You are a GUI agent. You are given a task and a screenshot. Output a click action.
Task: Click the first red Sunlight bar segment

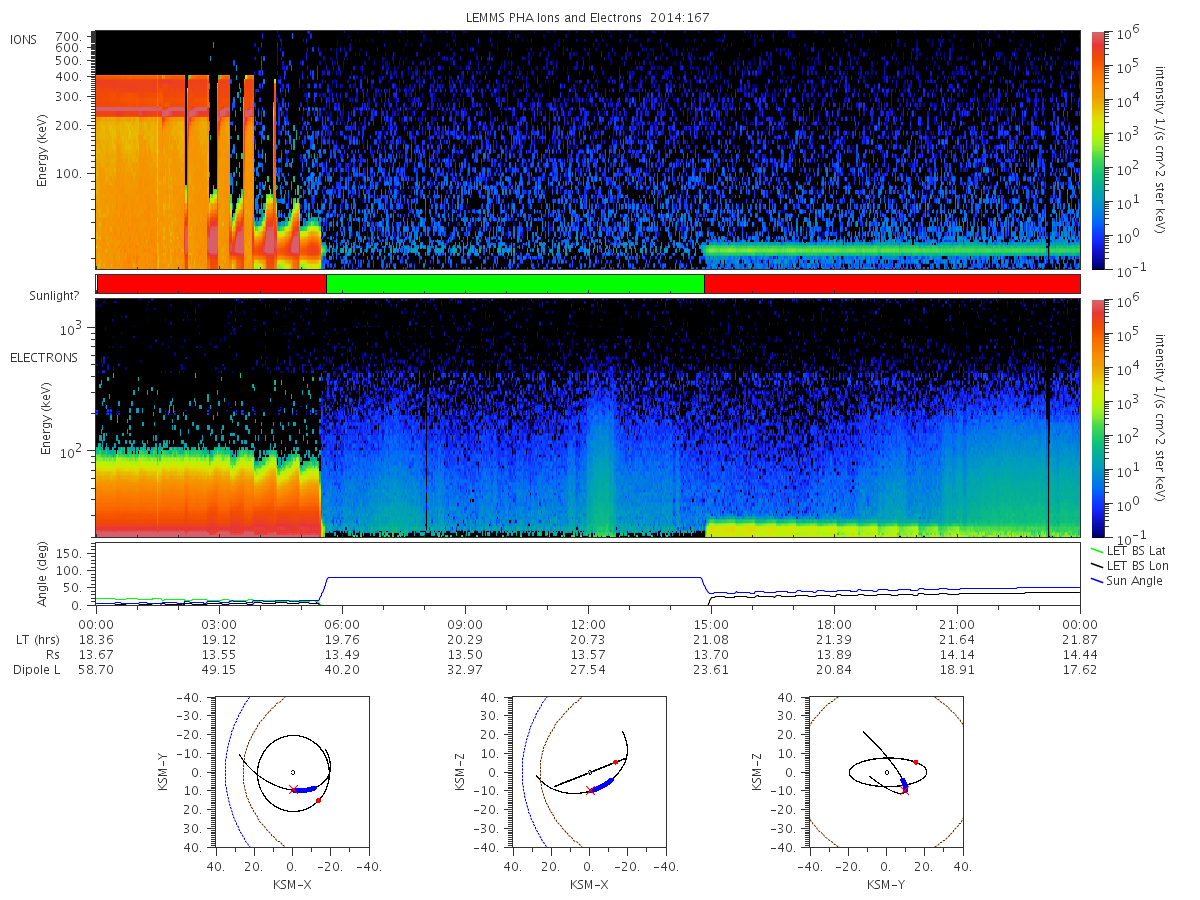pyautogui.click(x=212, y=284)
